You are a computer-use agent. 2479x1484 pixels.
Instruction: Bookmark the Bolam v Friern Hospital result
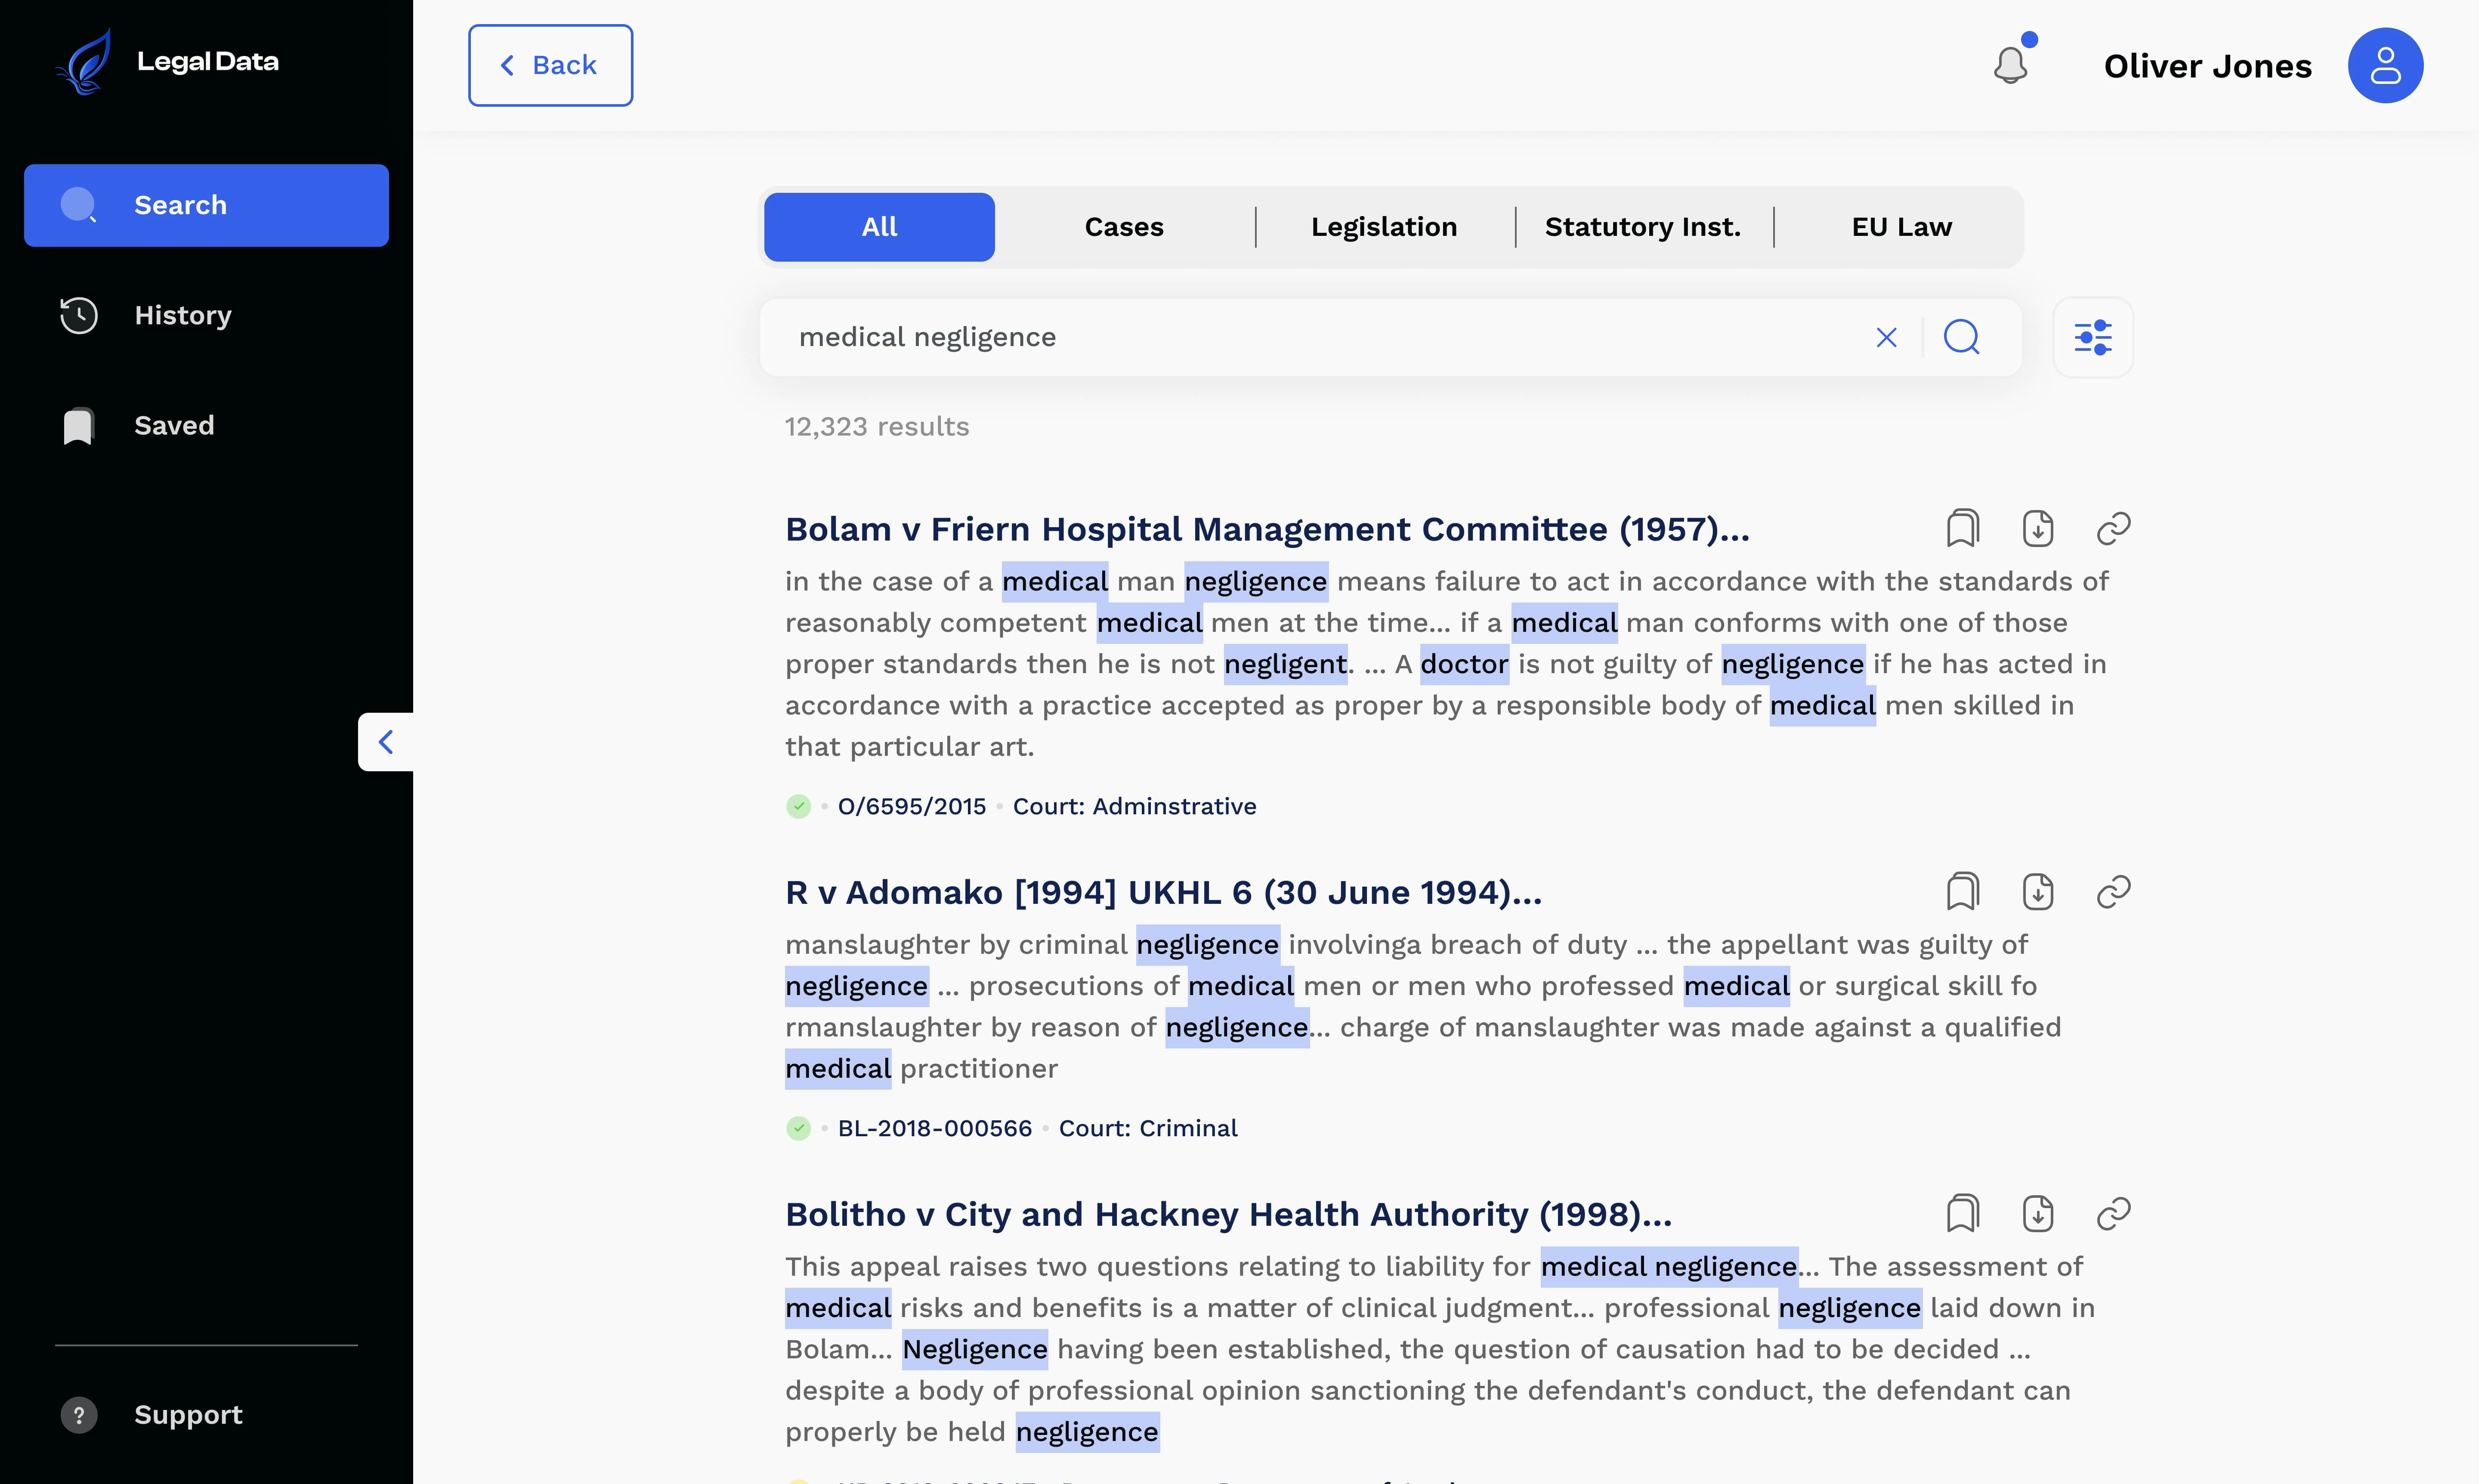(1962, 528)
